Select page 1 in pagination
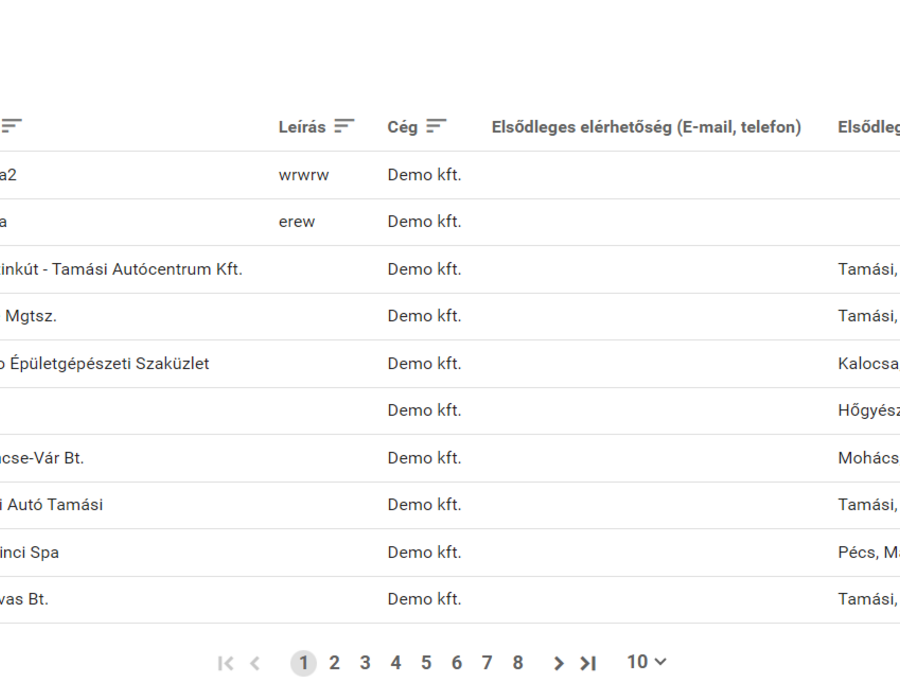Viewport: 900px width, 700px height. coord(304,663)
